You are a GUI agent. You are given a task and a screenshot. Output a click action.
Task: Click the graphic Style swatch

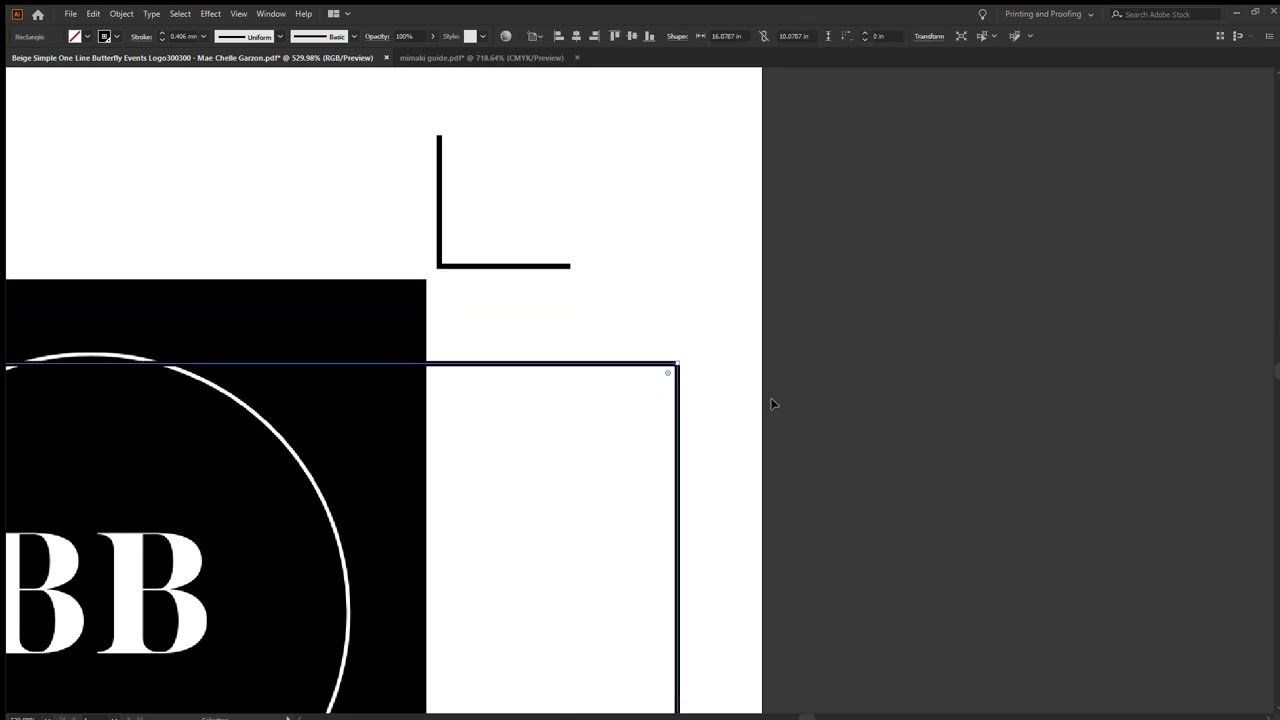point(470,36)
